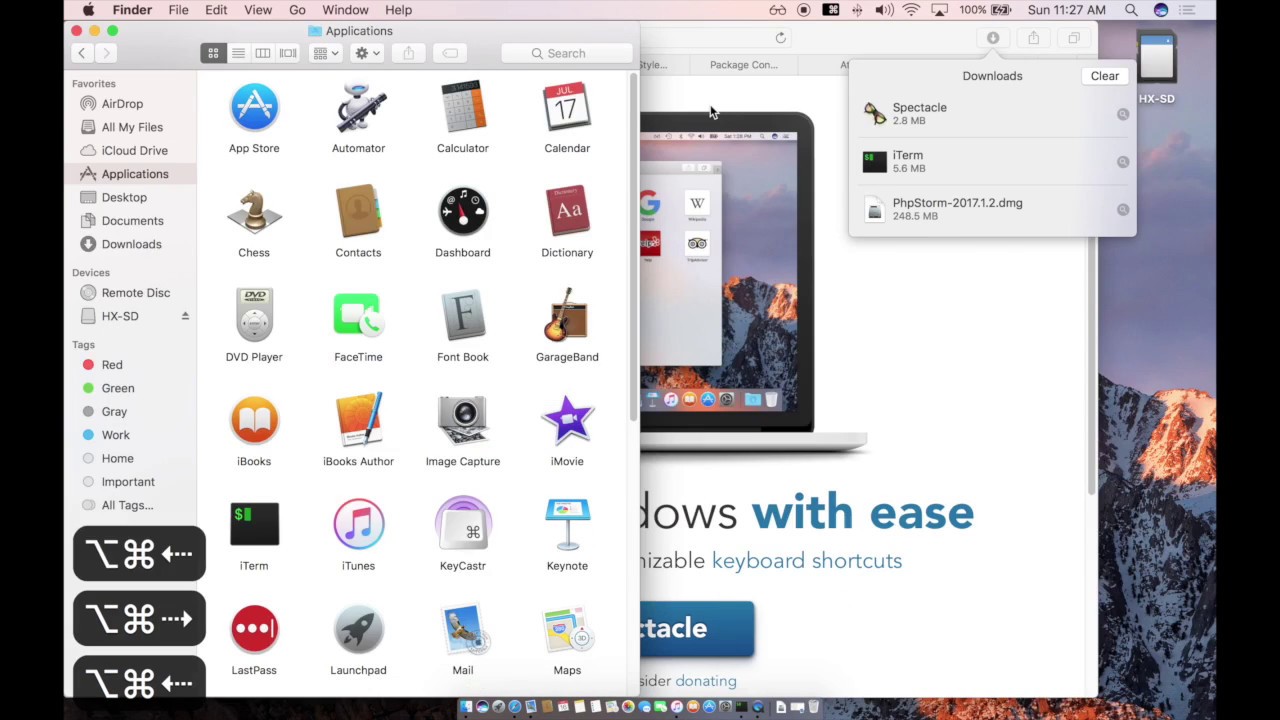
Task: Show All Tags in Finder sidebar
Action: [127, 505]
